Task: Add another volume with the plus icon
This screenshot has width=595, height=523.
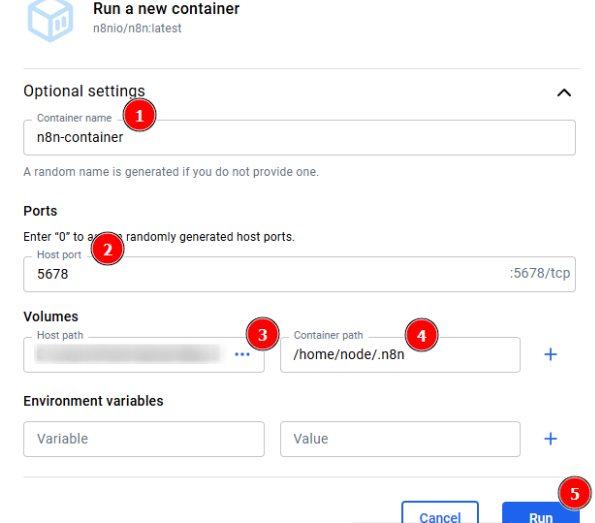Action: (550, 354)
